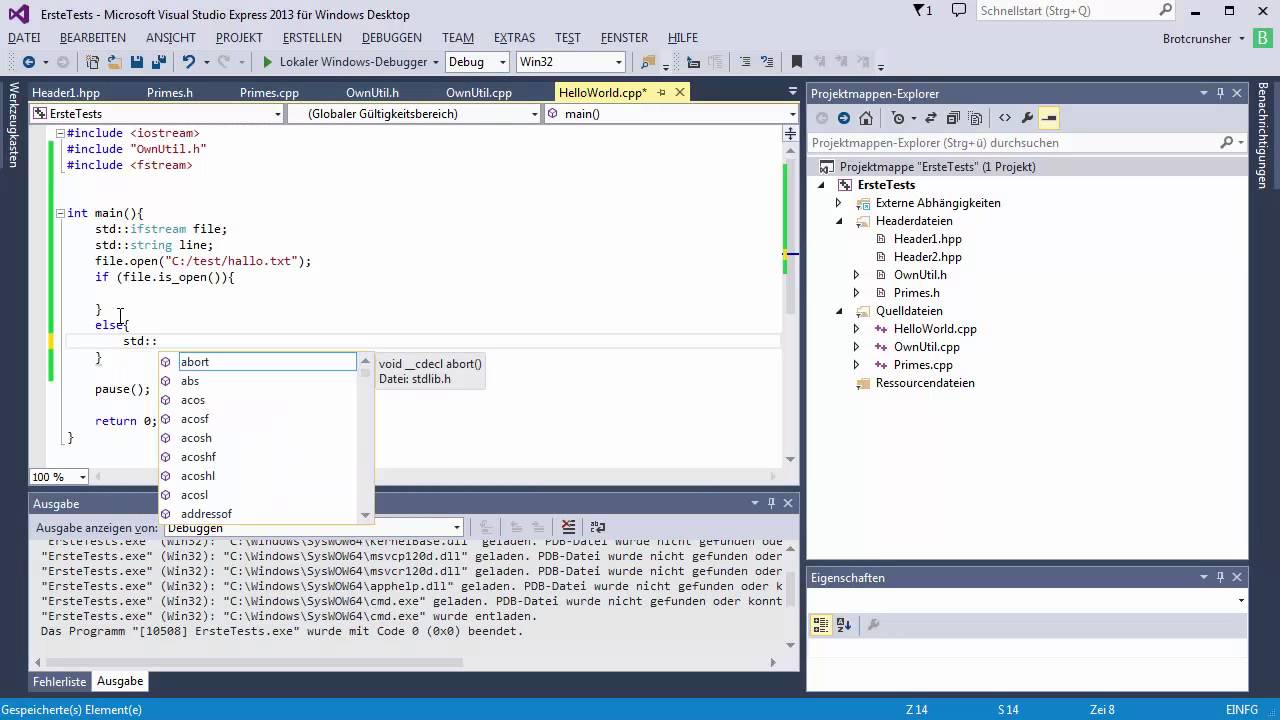Click the Projektmappen-Explorer Home icon
Viewport: 1280px width, 720px height.
(866, 118)
